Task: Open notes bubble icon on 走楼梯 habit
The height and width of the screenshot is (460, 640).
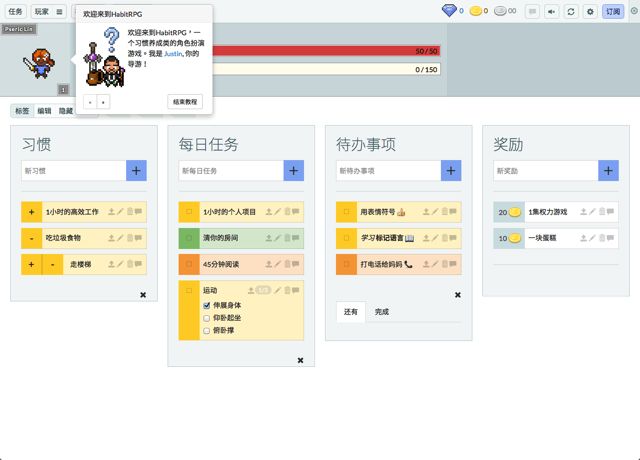Action: 138,264
